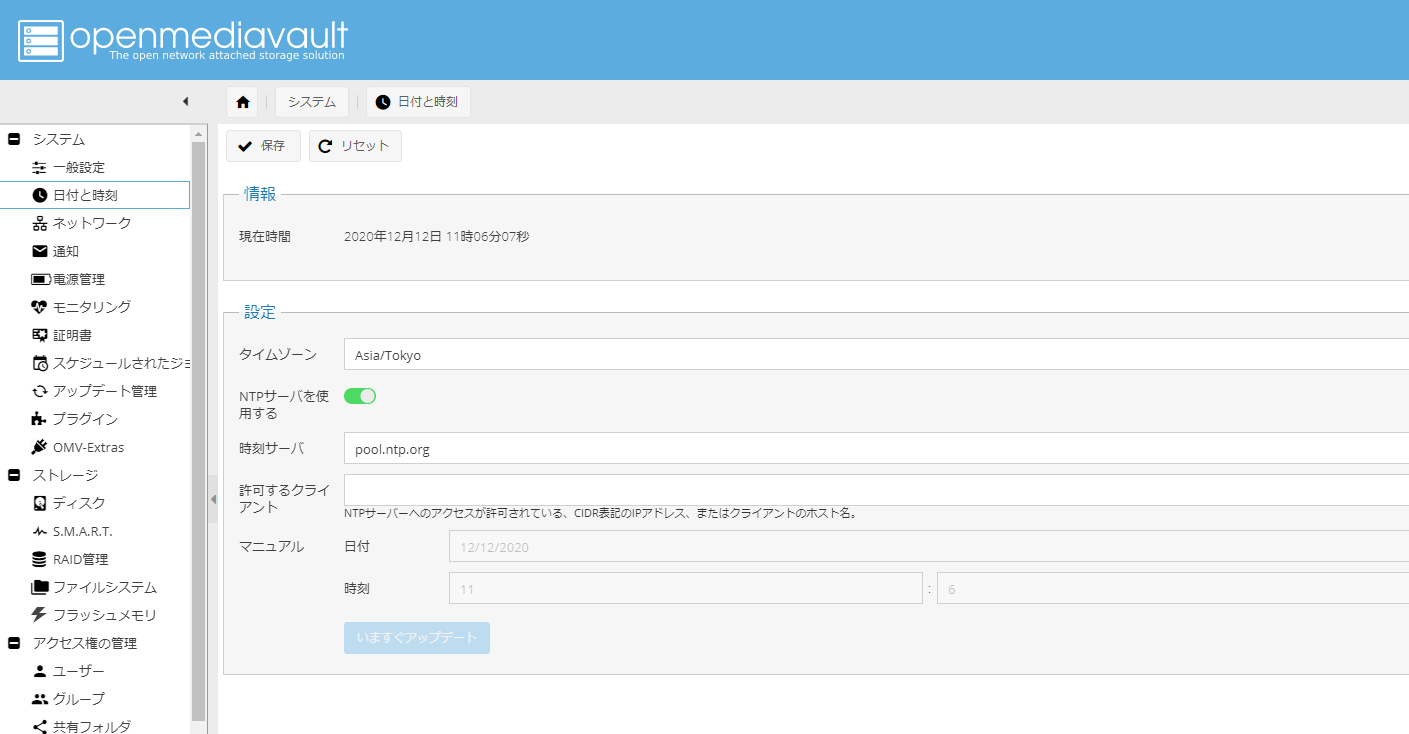This screenshot has height=734, width=1409.
Task: Open RAID管理 page
Action: pos(80,559)
